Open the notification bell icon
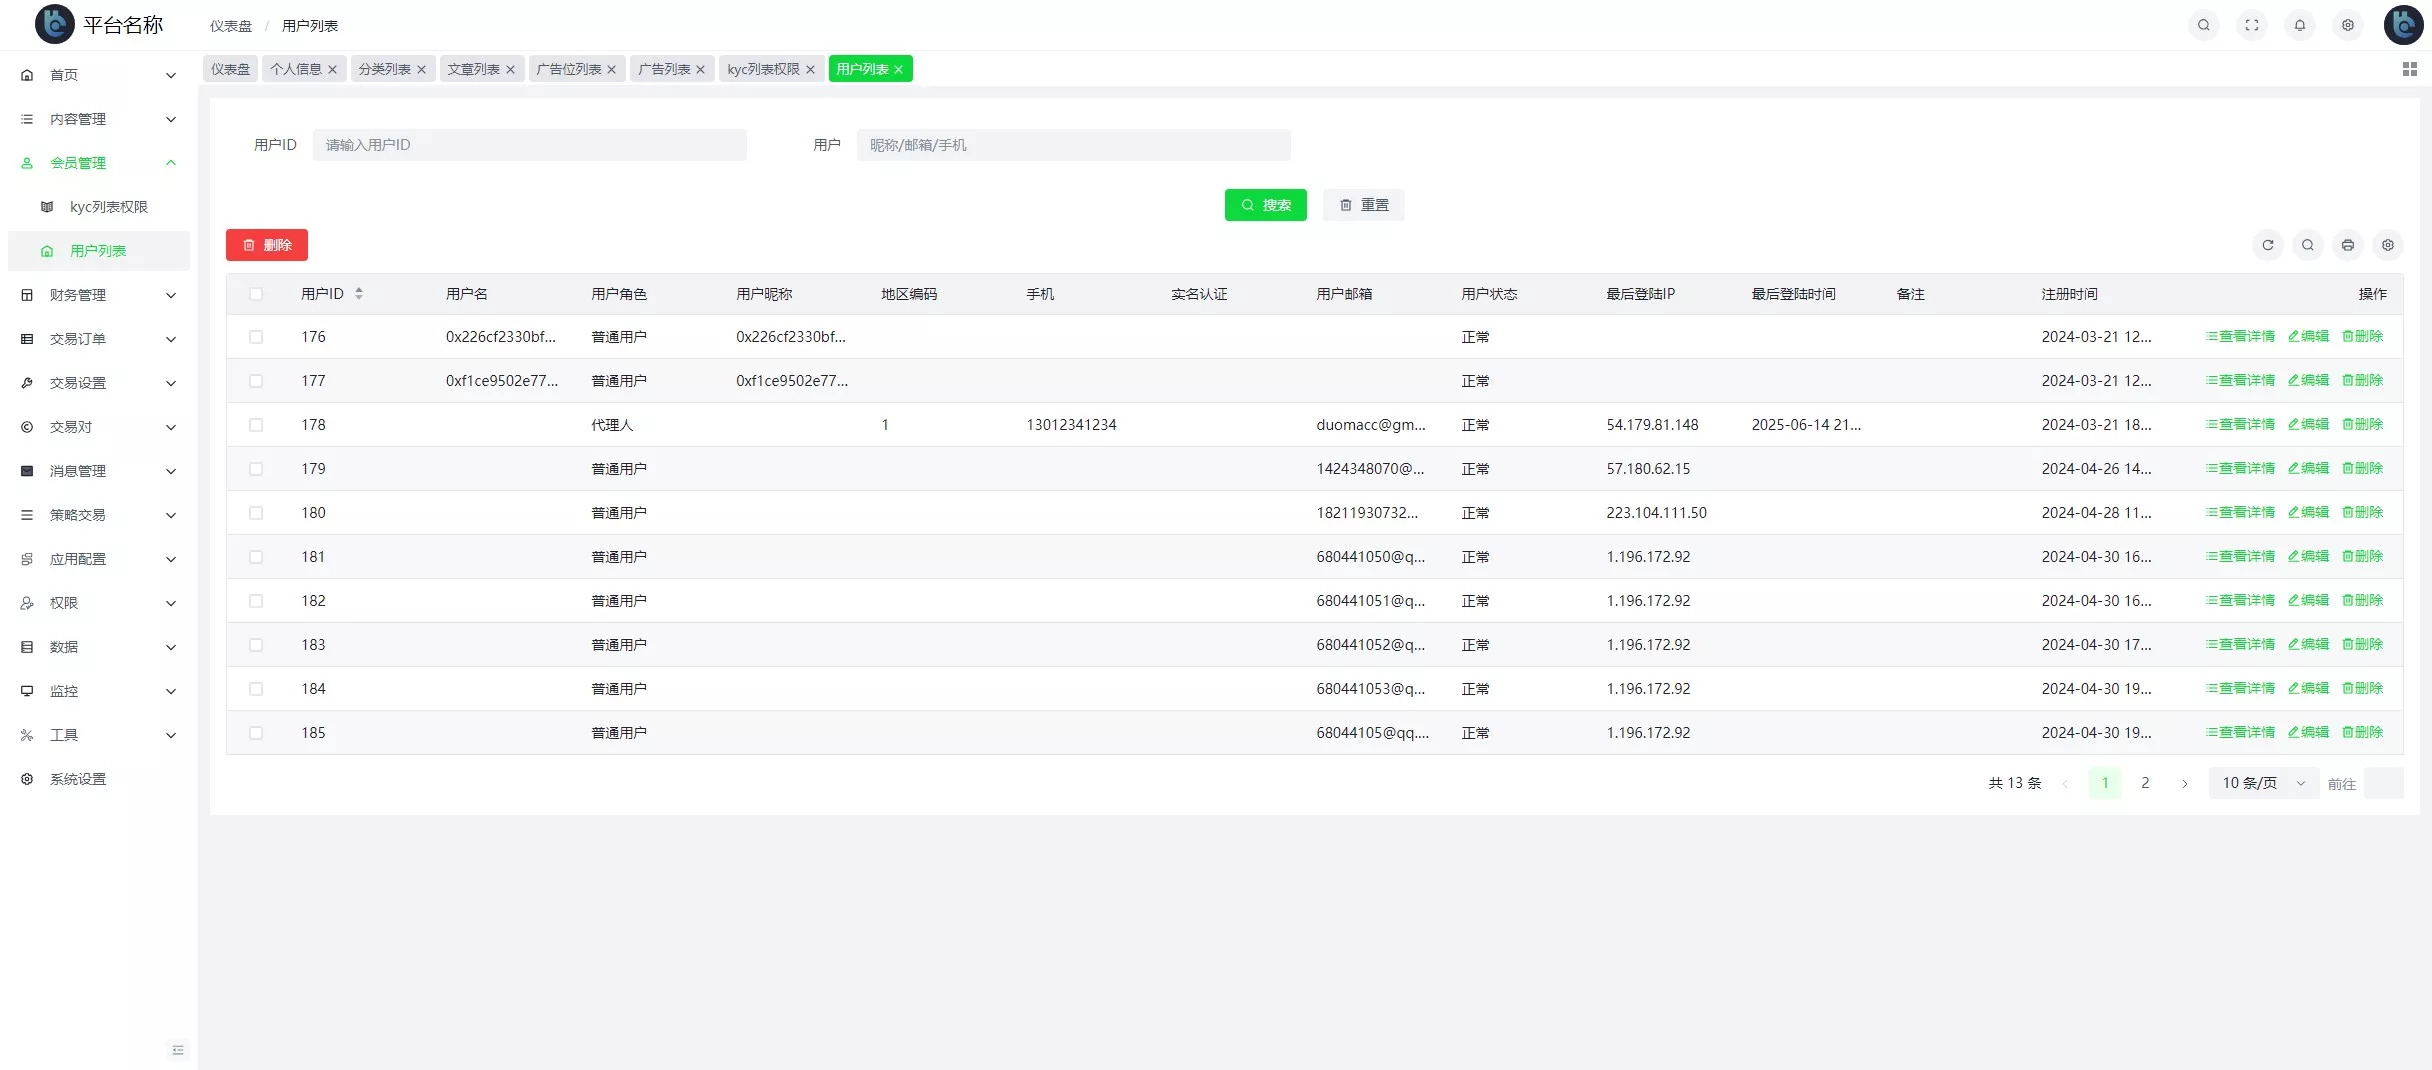The image size is (2432, 1070). [2299, 25]
